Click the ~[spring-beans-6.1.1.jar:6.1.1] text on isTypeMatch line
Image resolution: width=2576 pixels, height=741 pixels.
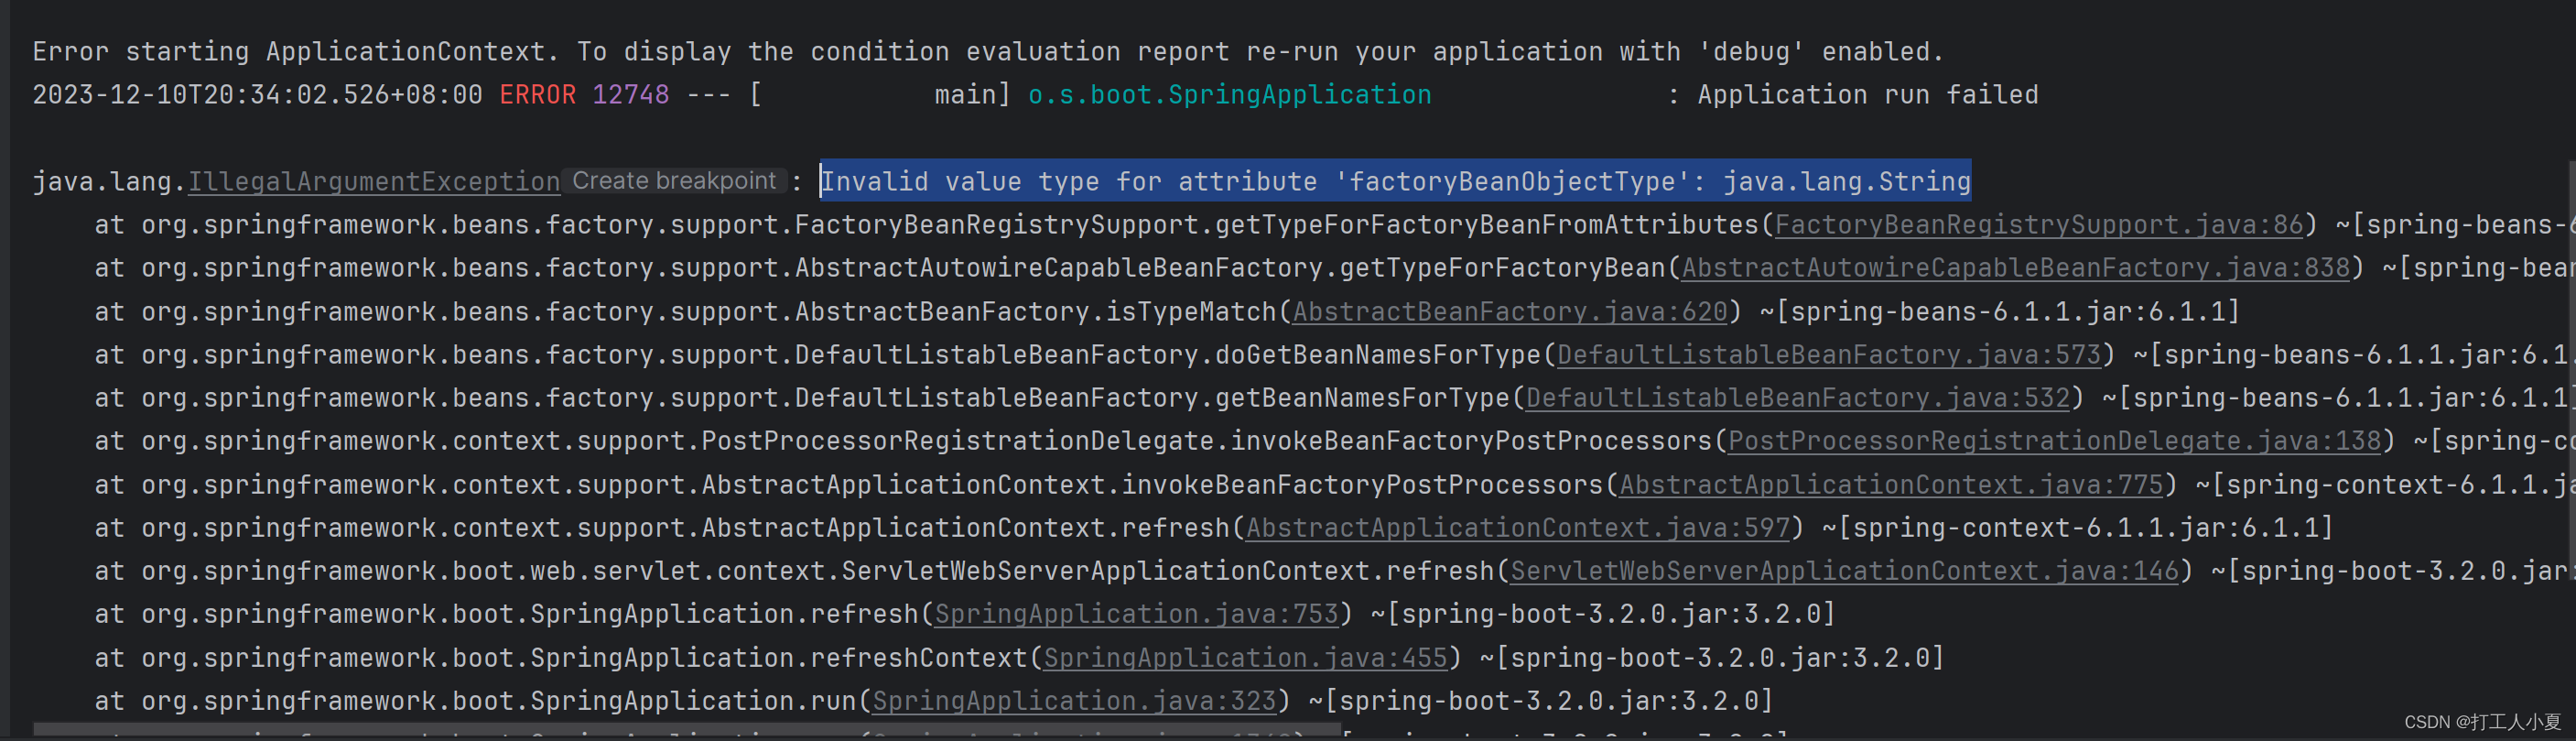coord(1999,312)
